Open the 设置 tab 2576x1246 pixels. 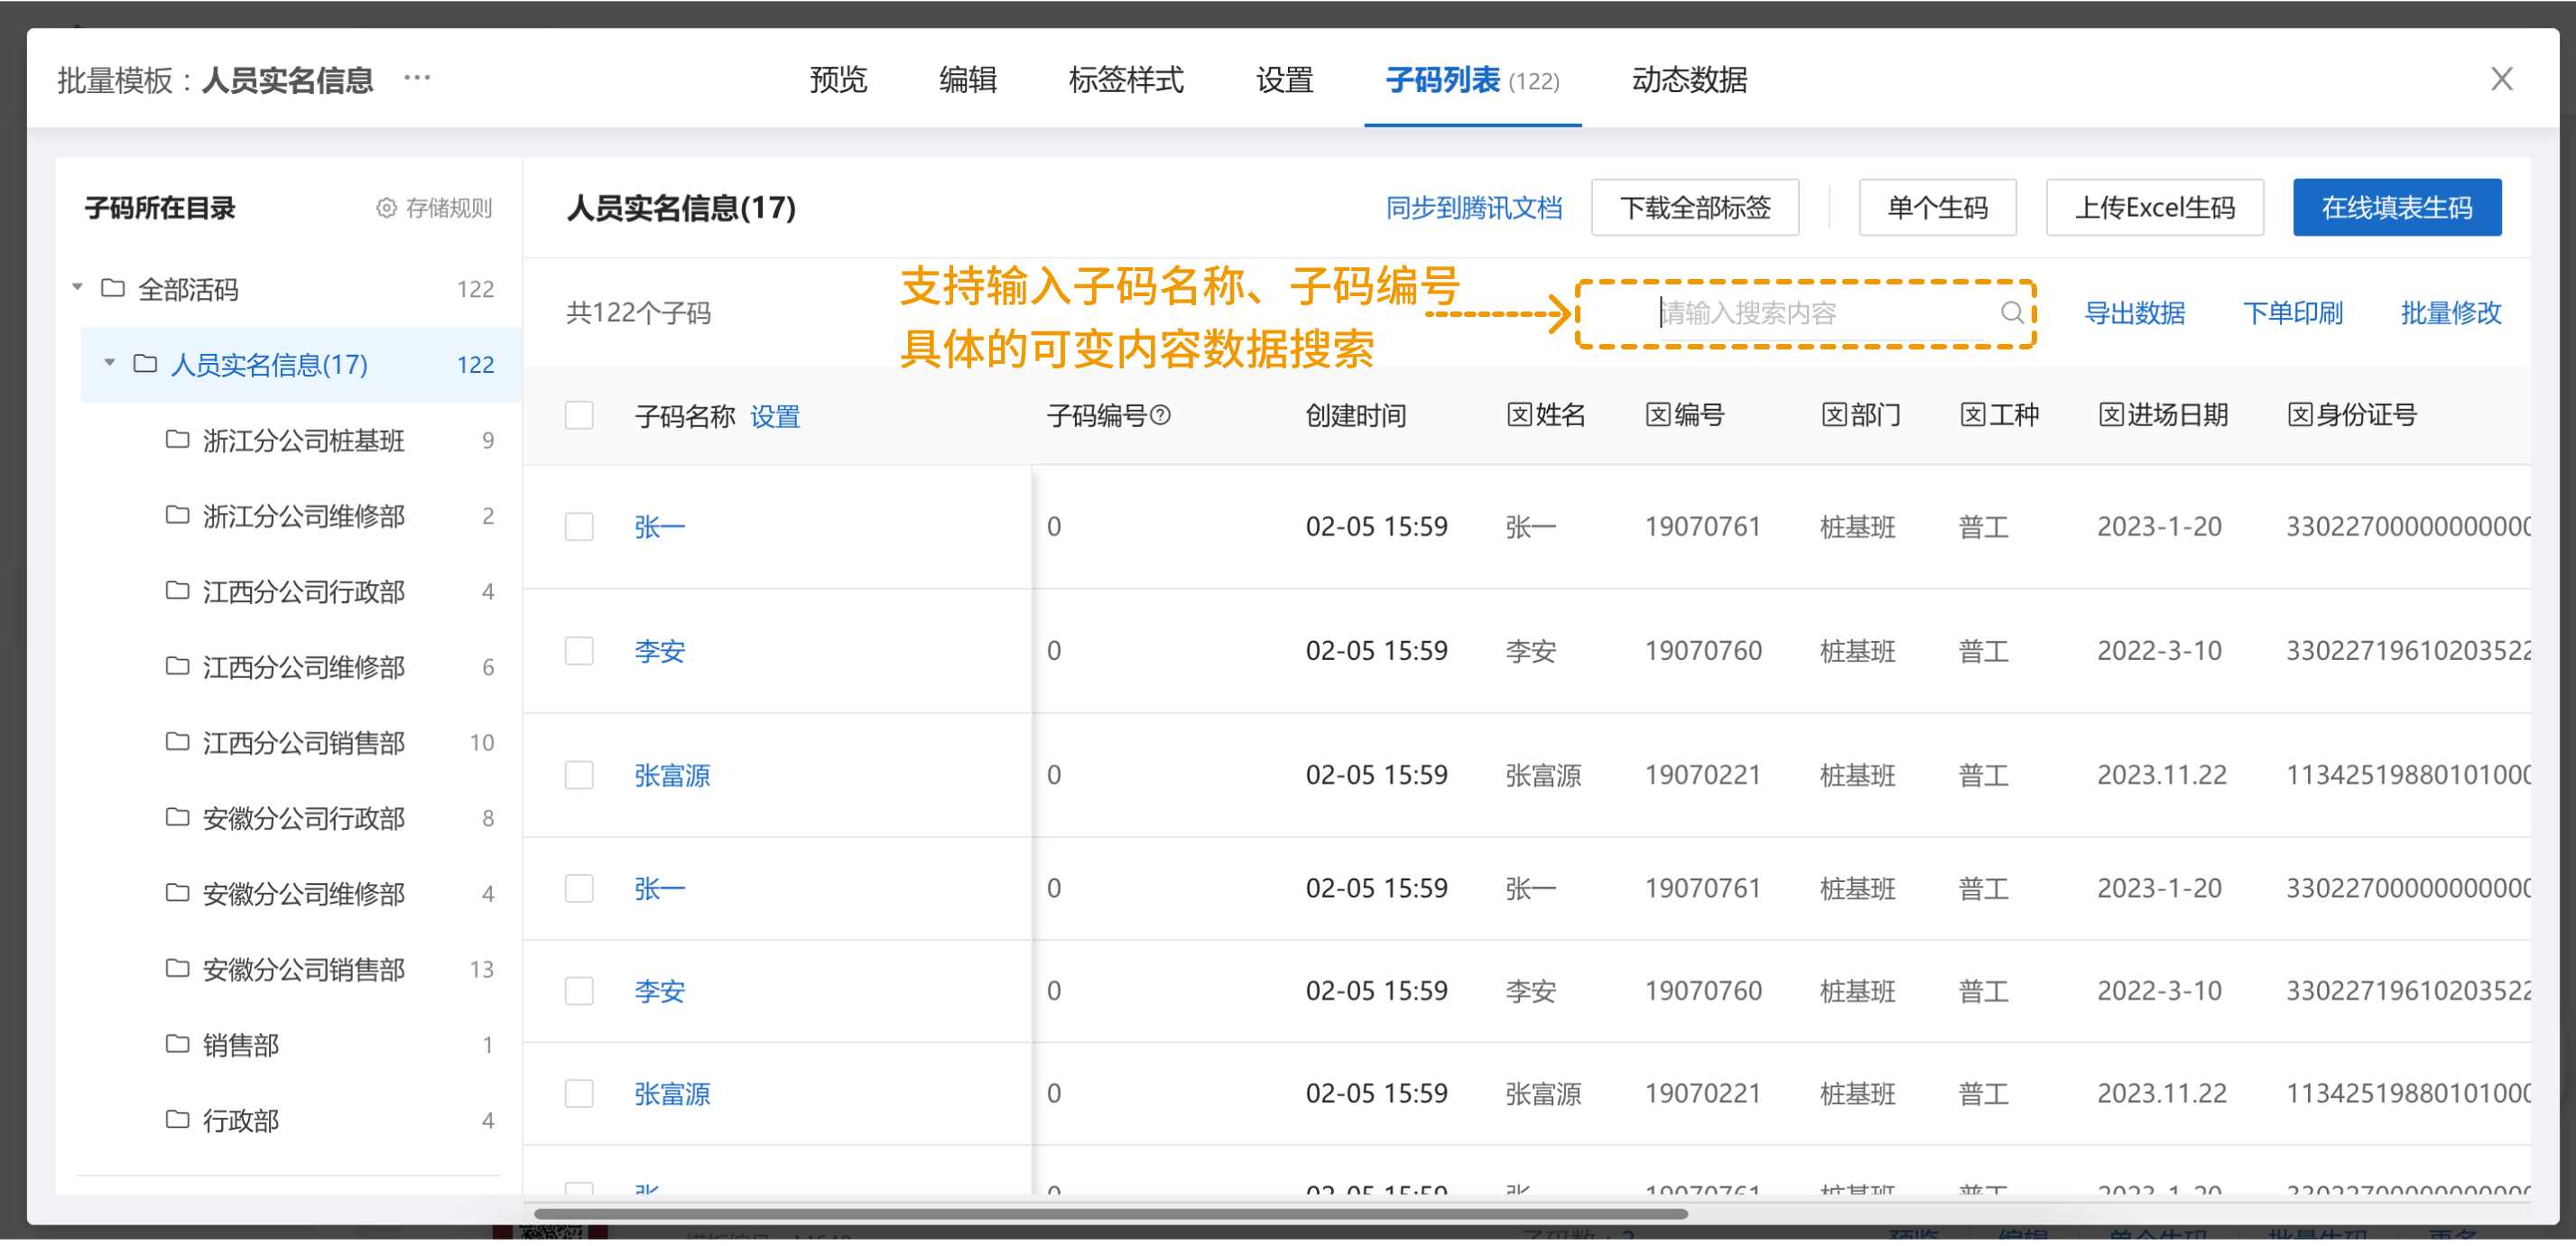[x=1284, y=79]
